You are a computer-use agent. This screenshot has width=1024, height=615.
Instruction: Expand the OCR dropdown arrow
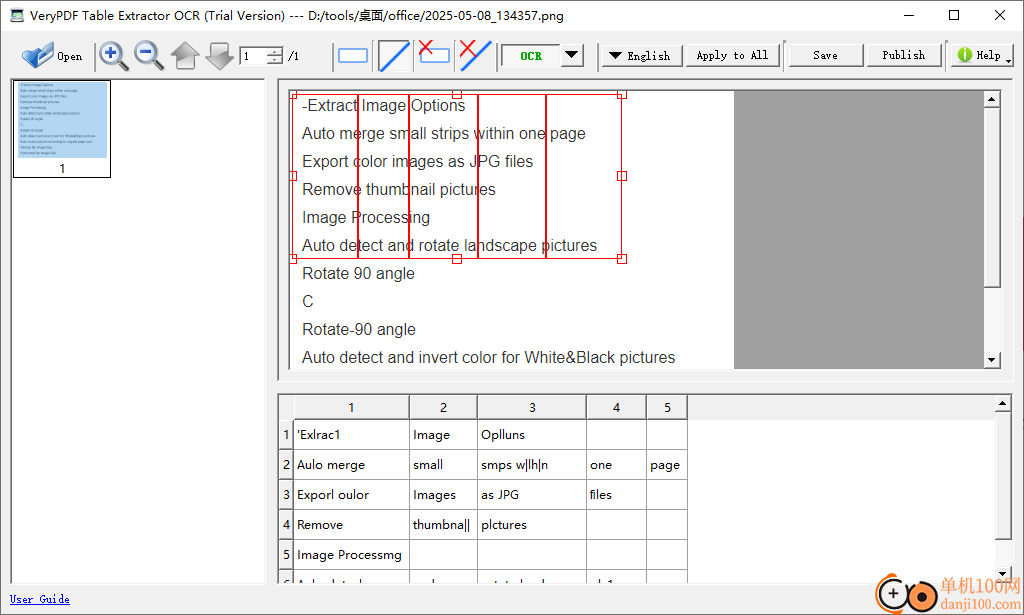pos(571,55)
